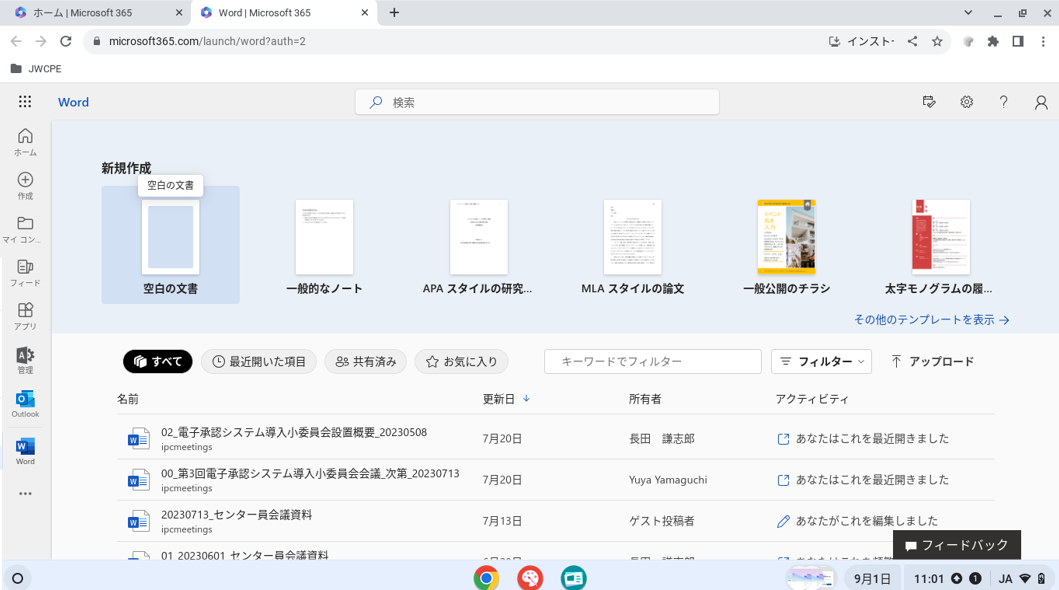Show 共有済み shared files

click(365, 362)
